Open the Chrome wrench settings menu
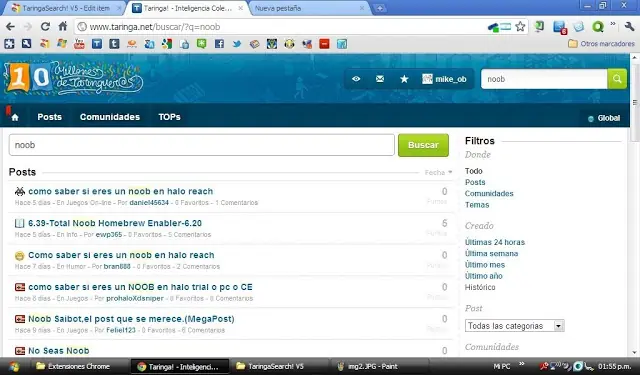The width and height of the screenshot is (640, 375). coord(629,27)
